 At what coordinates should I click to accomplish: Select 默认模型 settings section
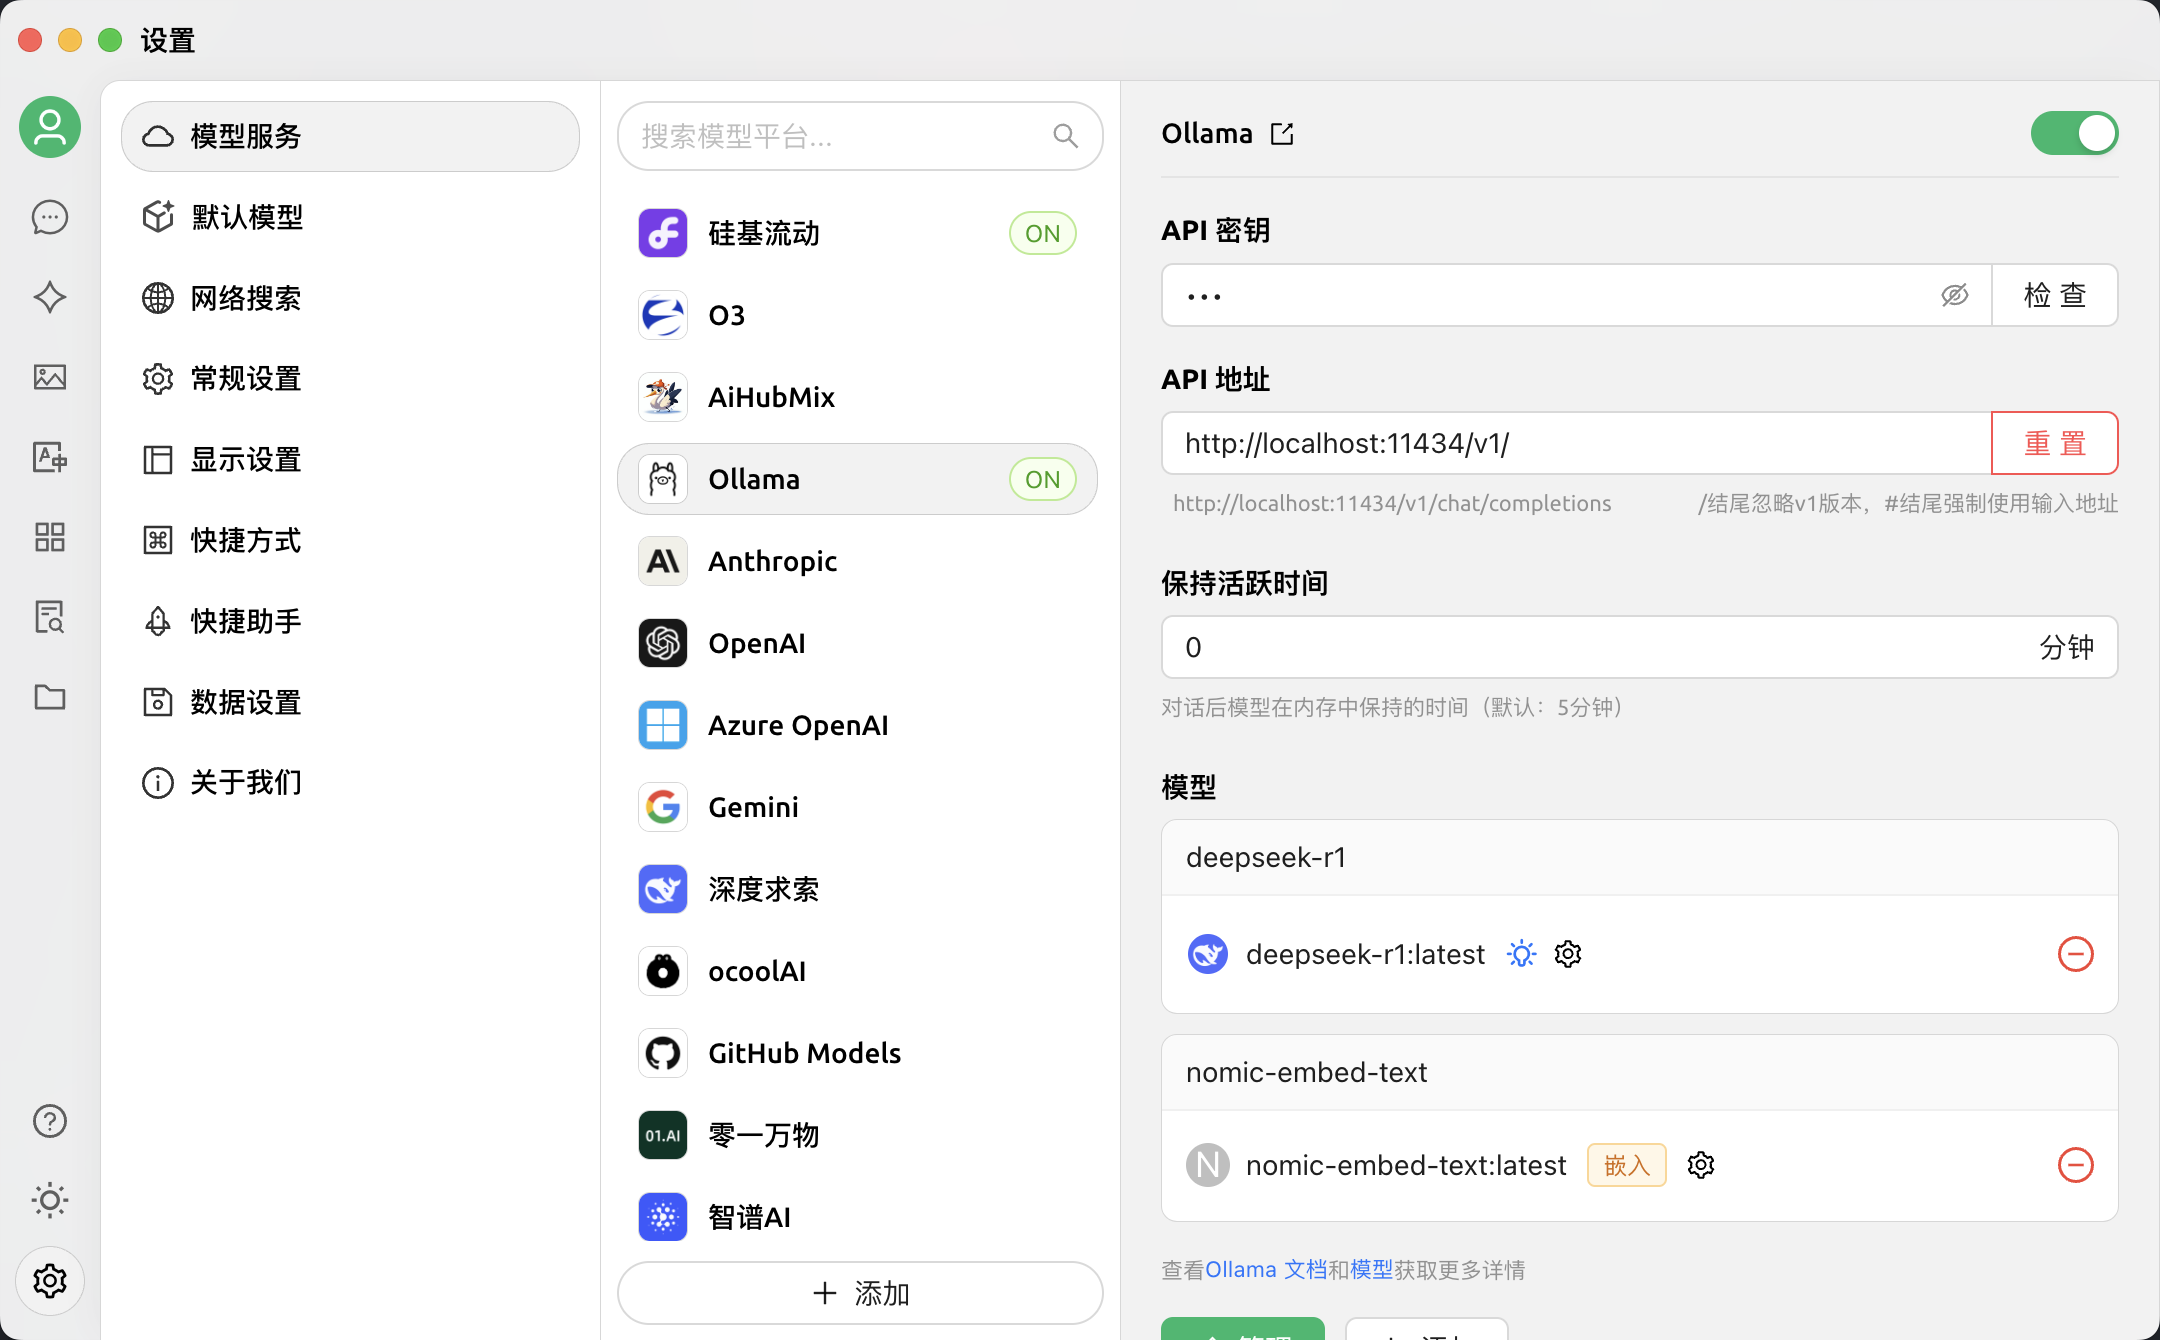350,217
